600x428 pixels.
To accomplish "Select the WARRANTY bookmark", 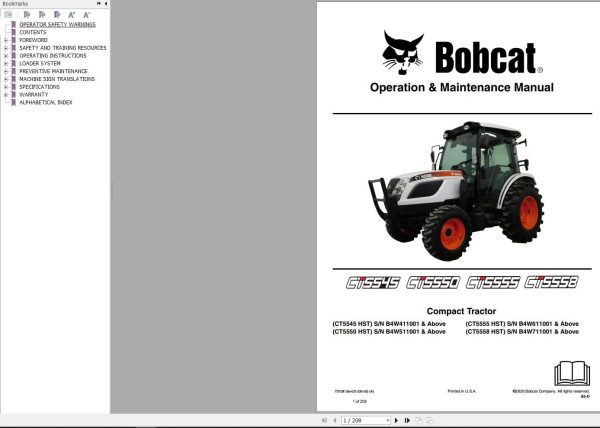I will (34, 94).
